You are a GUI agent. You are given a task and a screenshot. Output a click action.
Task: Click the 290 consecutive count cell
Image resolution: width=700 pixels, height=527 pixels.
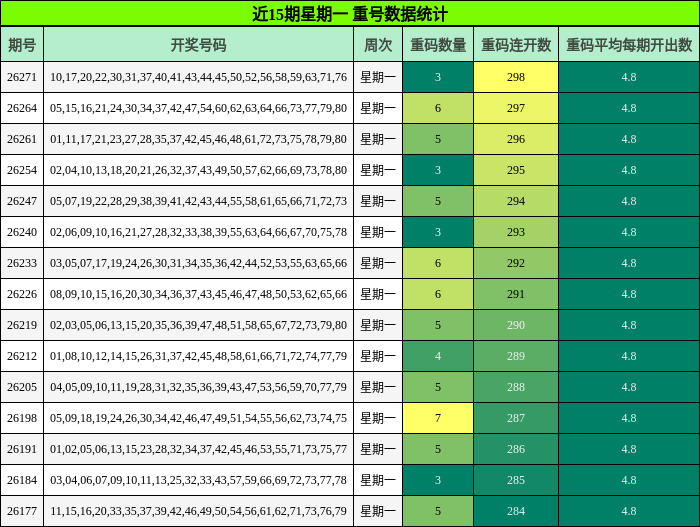[x=516, y=325]
